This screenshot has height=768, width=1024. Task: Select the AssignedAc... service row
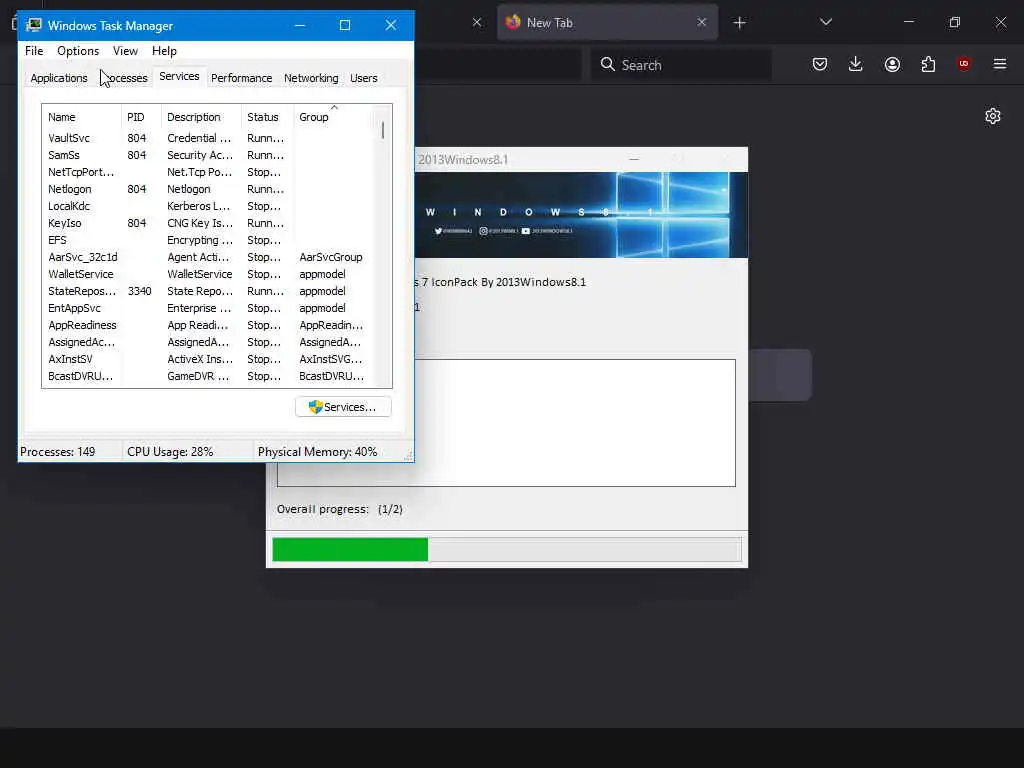pos(208,342)
